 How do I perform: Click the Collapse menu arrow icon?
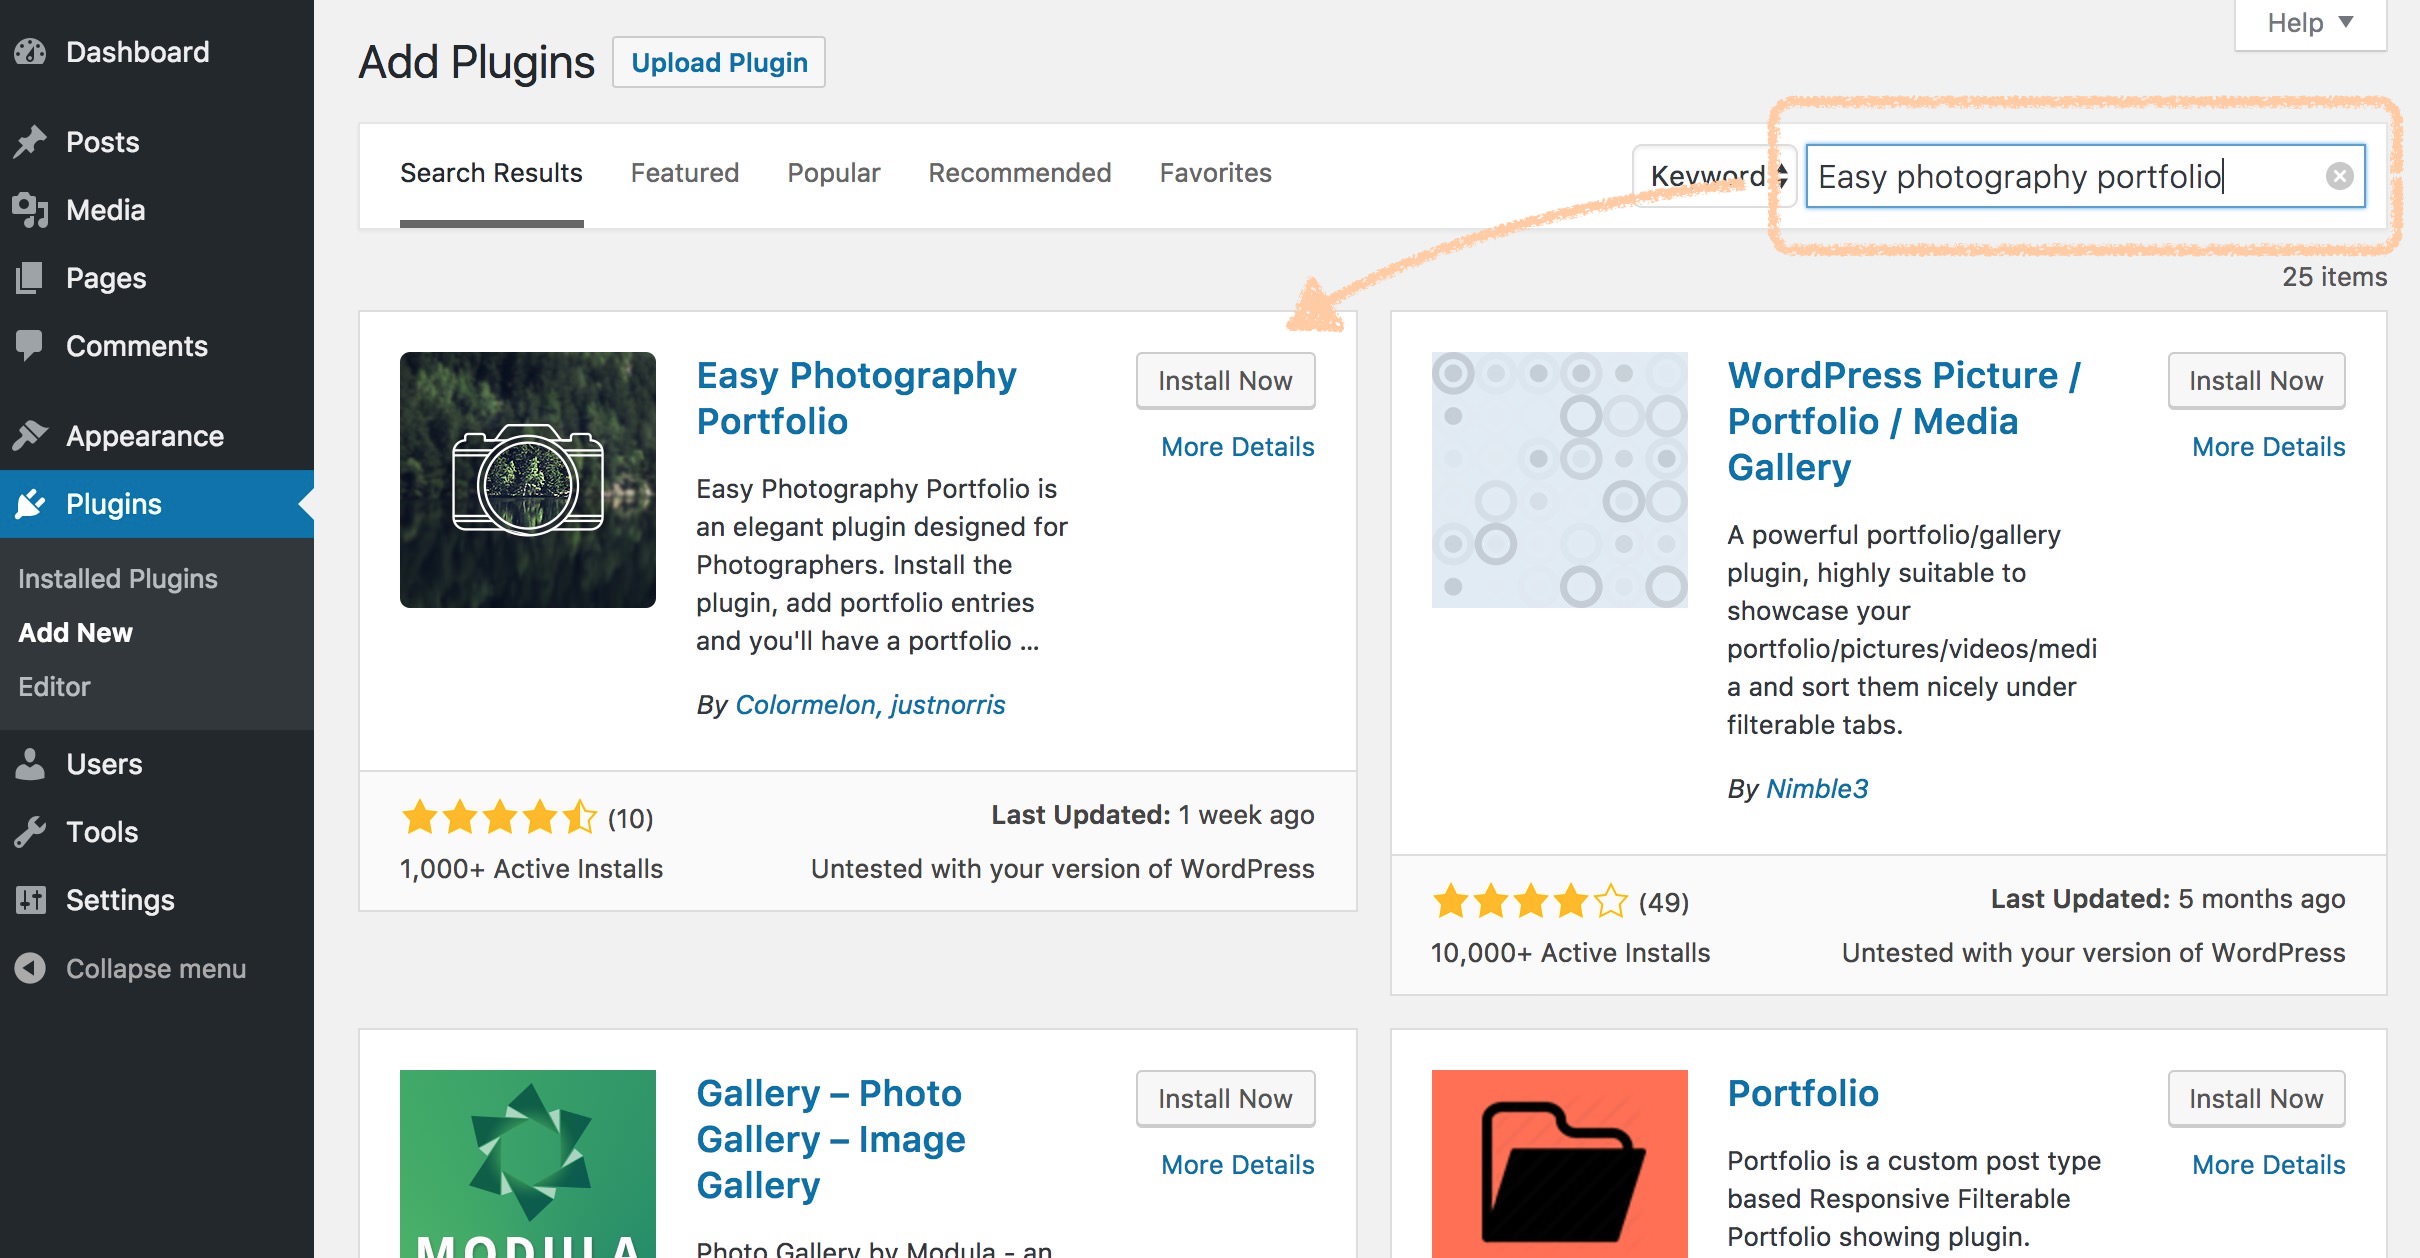31,968
